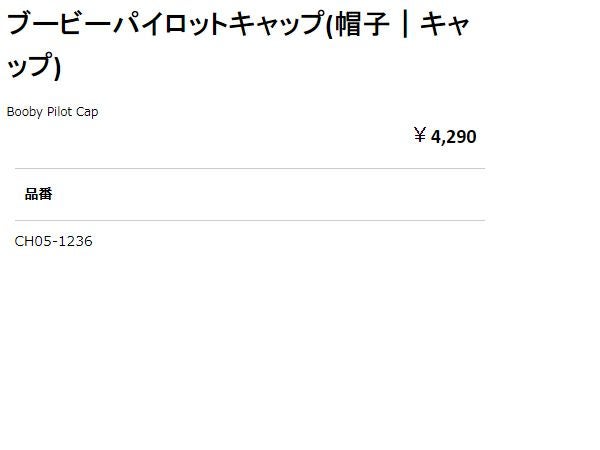Click the second line of the title

click(35, 68)
